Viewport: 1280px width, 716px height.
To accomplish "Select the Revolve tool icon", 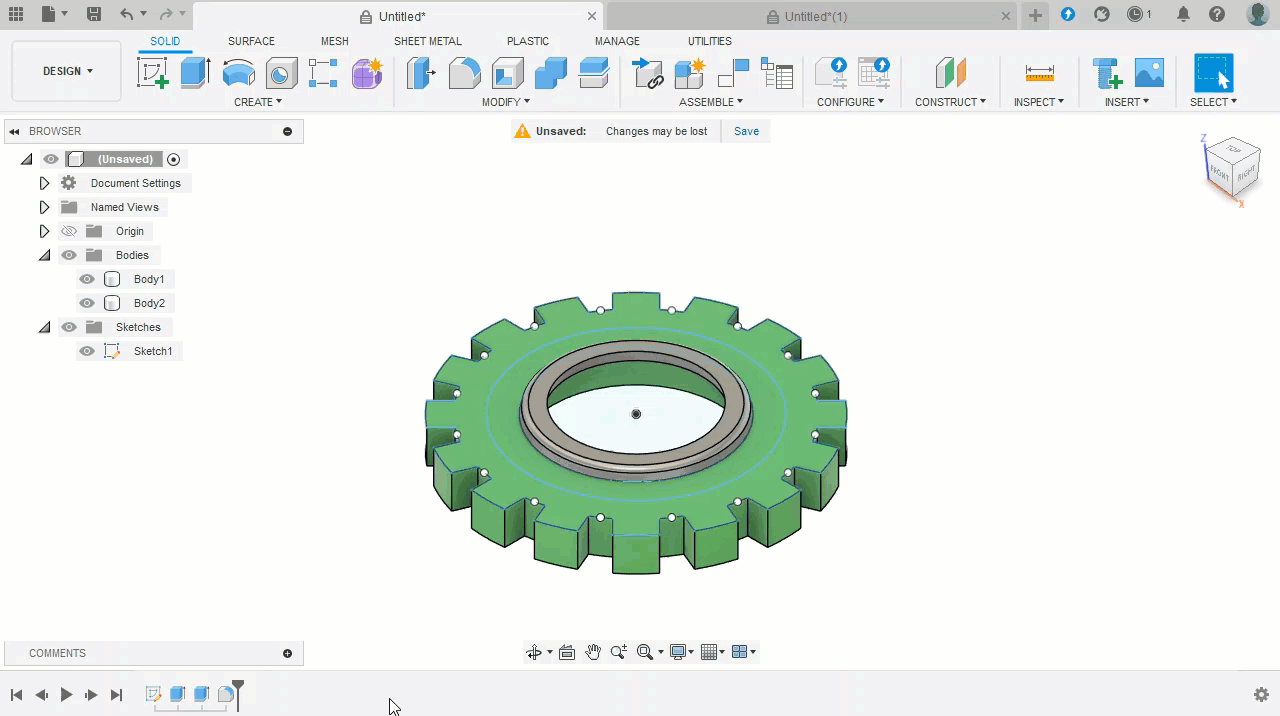I will (x=238, y=73).
